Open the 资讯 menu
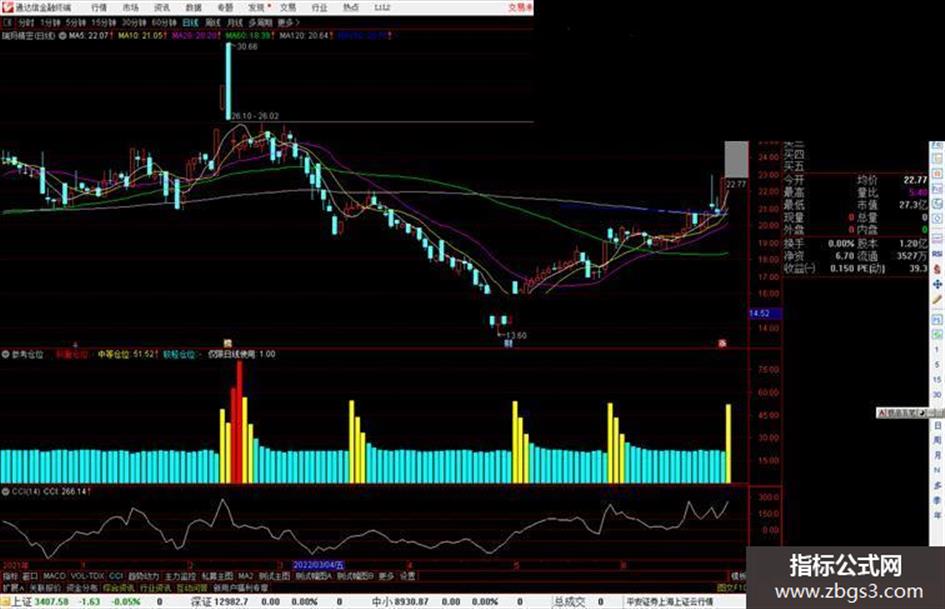 click(x=162, y=8)
